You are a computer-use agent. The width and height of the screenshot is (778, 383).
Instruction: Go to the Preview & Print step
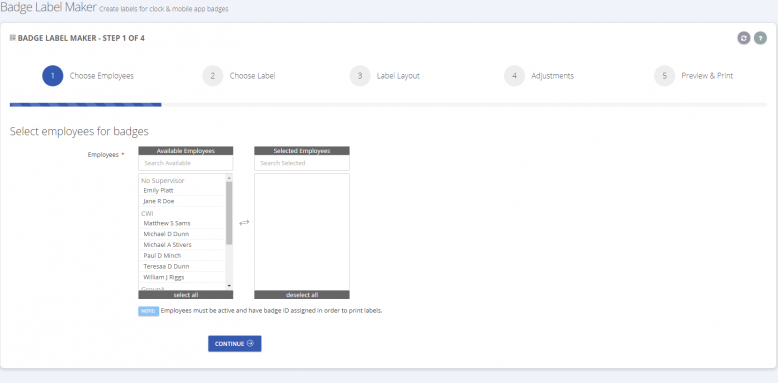pyautogui.click(x=707, y=76)
